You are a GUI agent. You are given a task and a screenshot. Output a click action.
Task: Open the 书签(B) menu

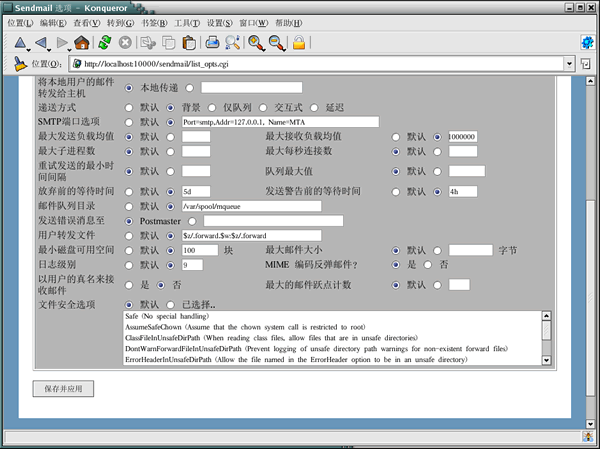point(154,23)
